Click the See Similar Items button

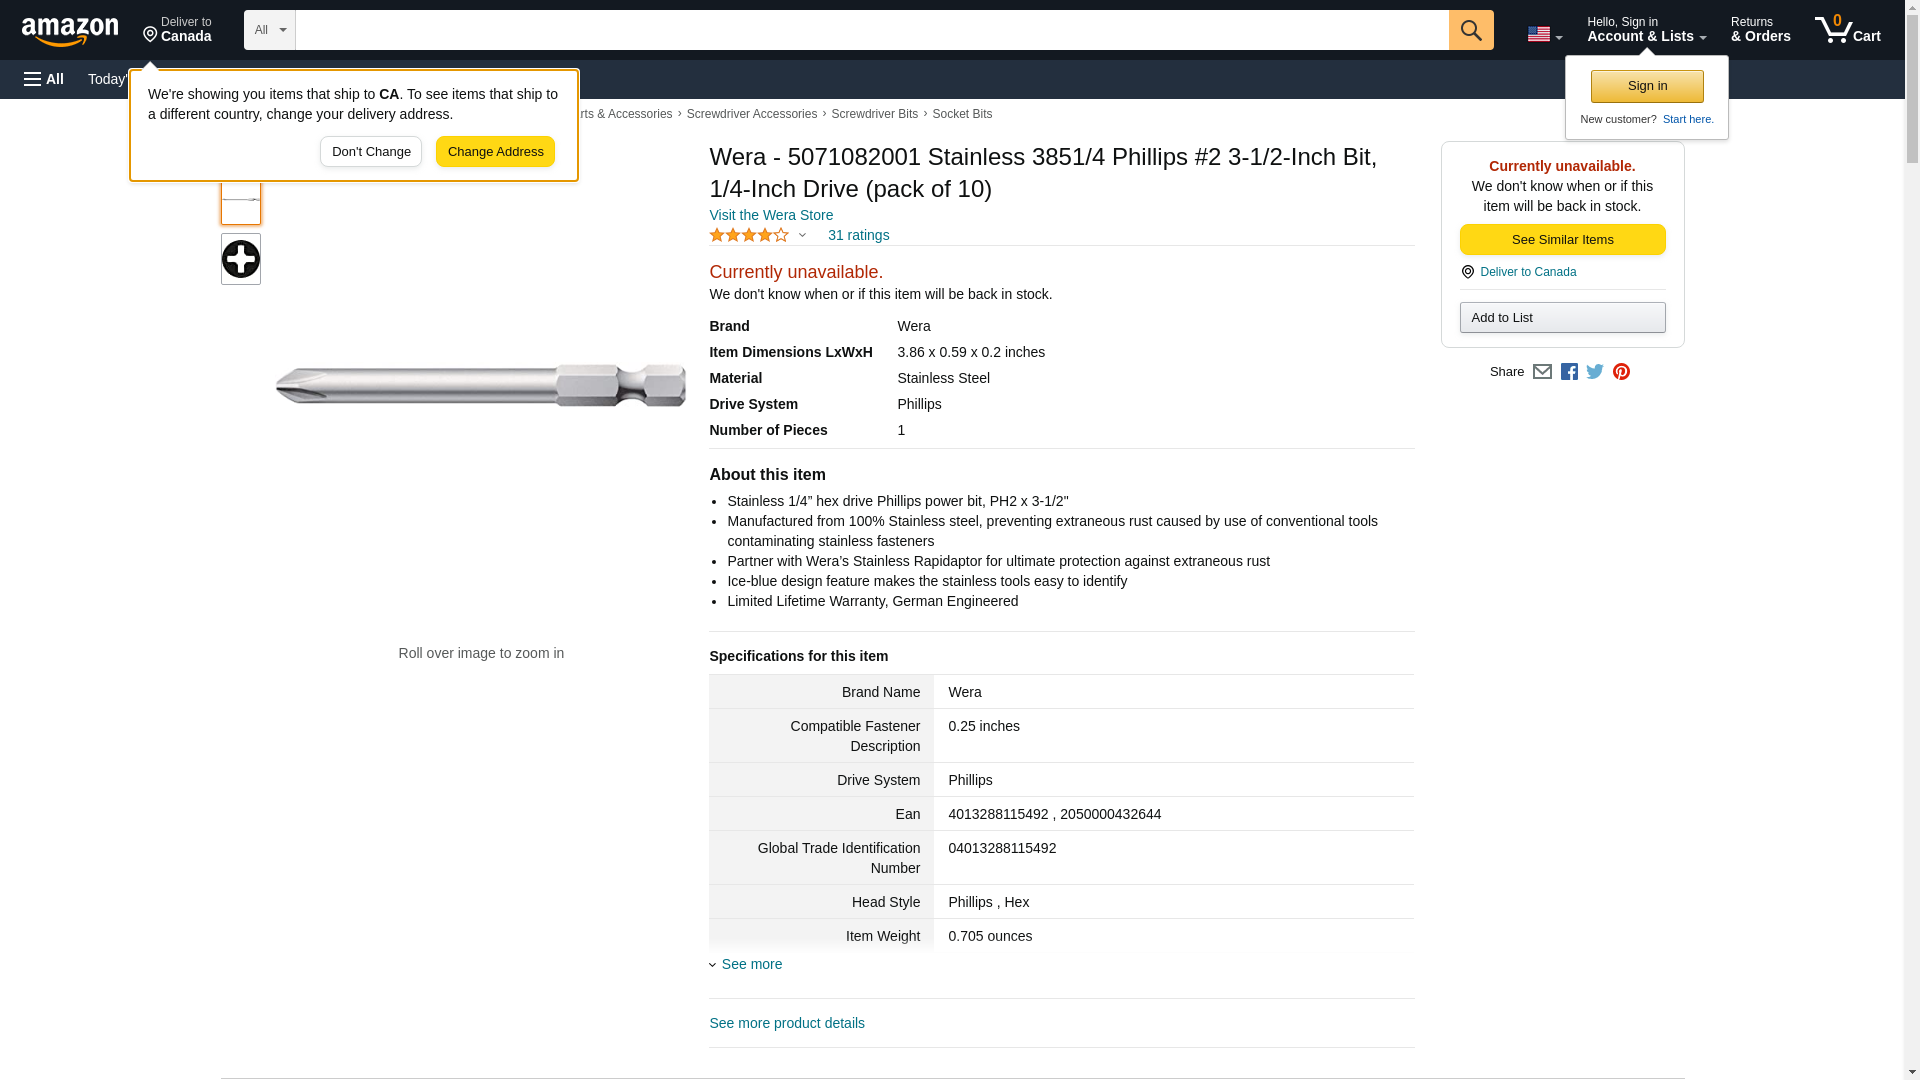1562,240
